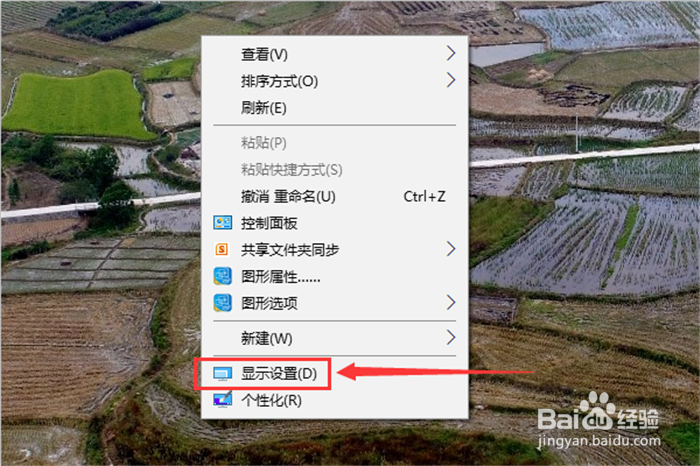Viewport: 700px width, 466px height.
Task: Select 刷新(E) to refresh desktop
Action: (x=334, y=108)
